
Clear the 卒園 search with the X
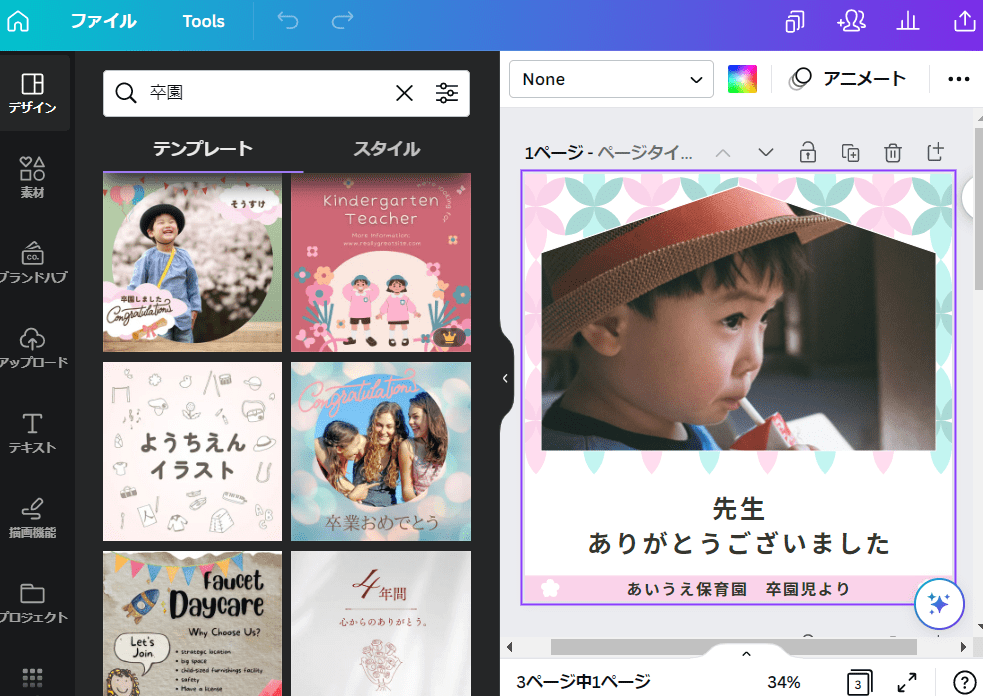[404, 93]
